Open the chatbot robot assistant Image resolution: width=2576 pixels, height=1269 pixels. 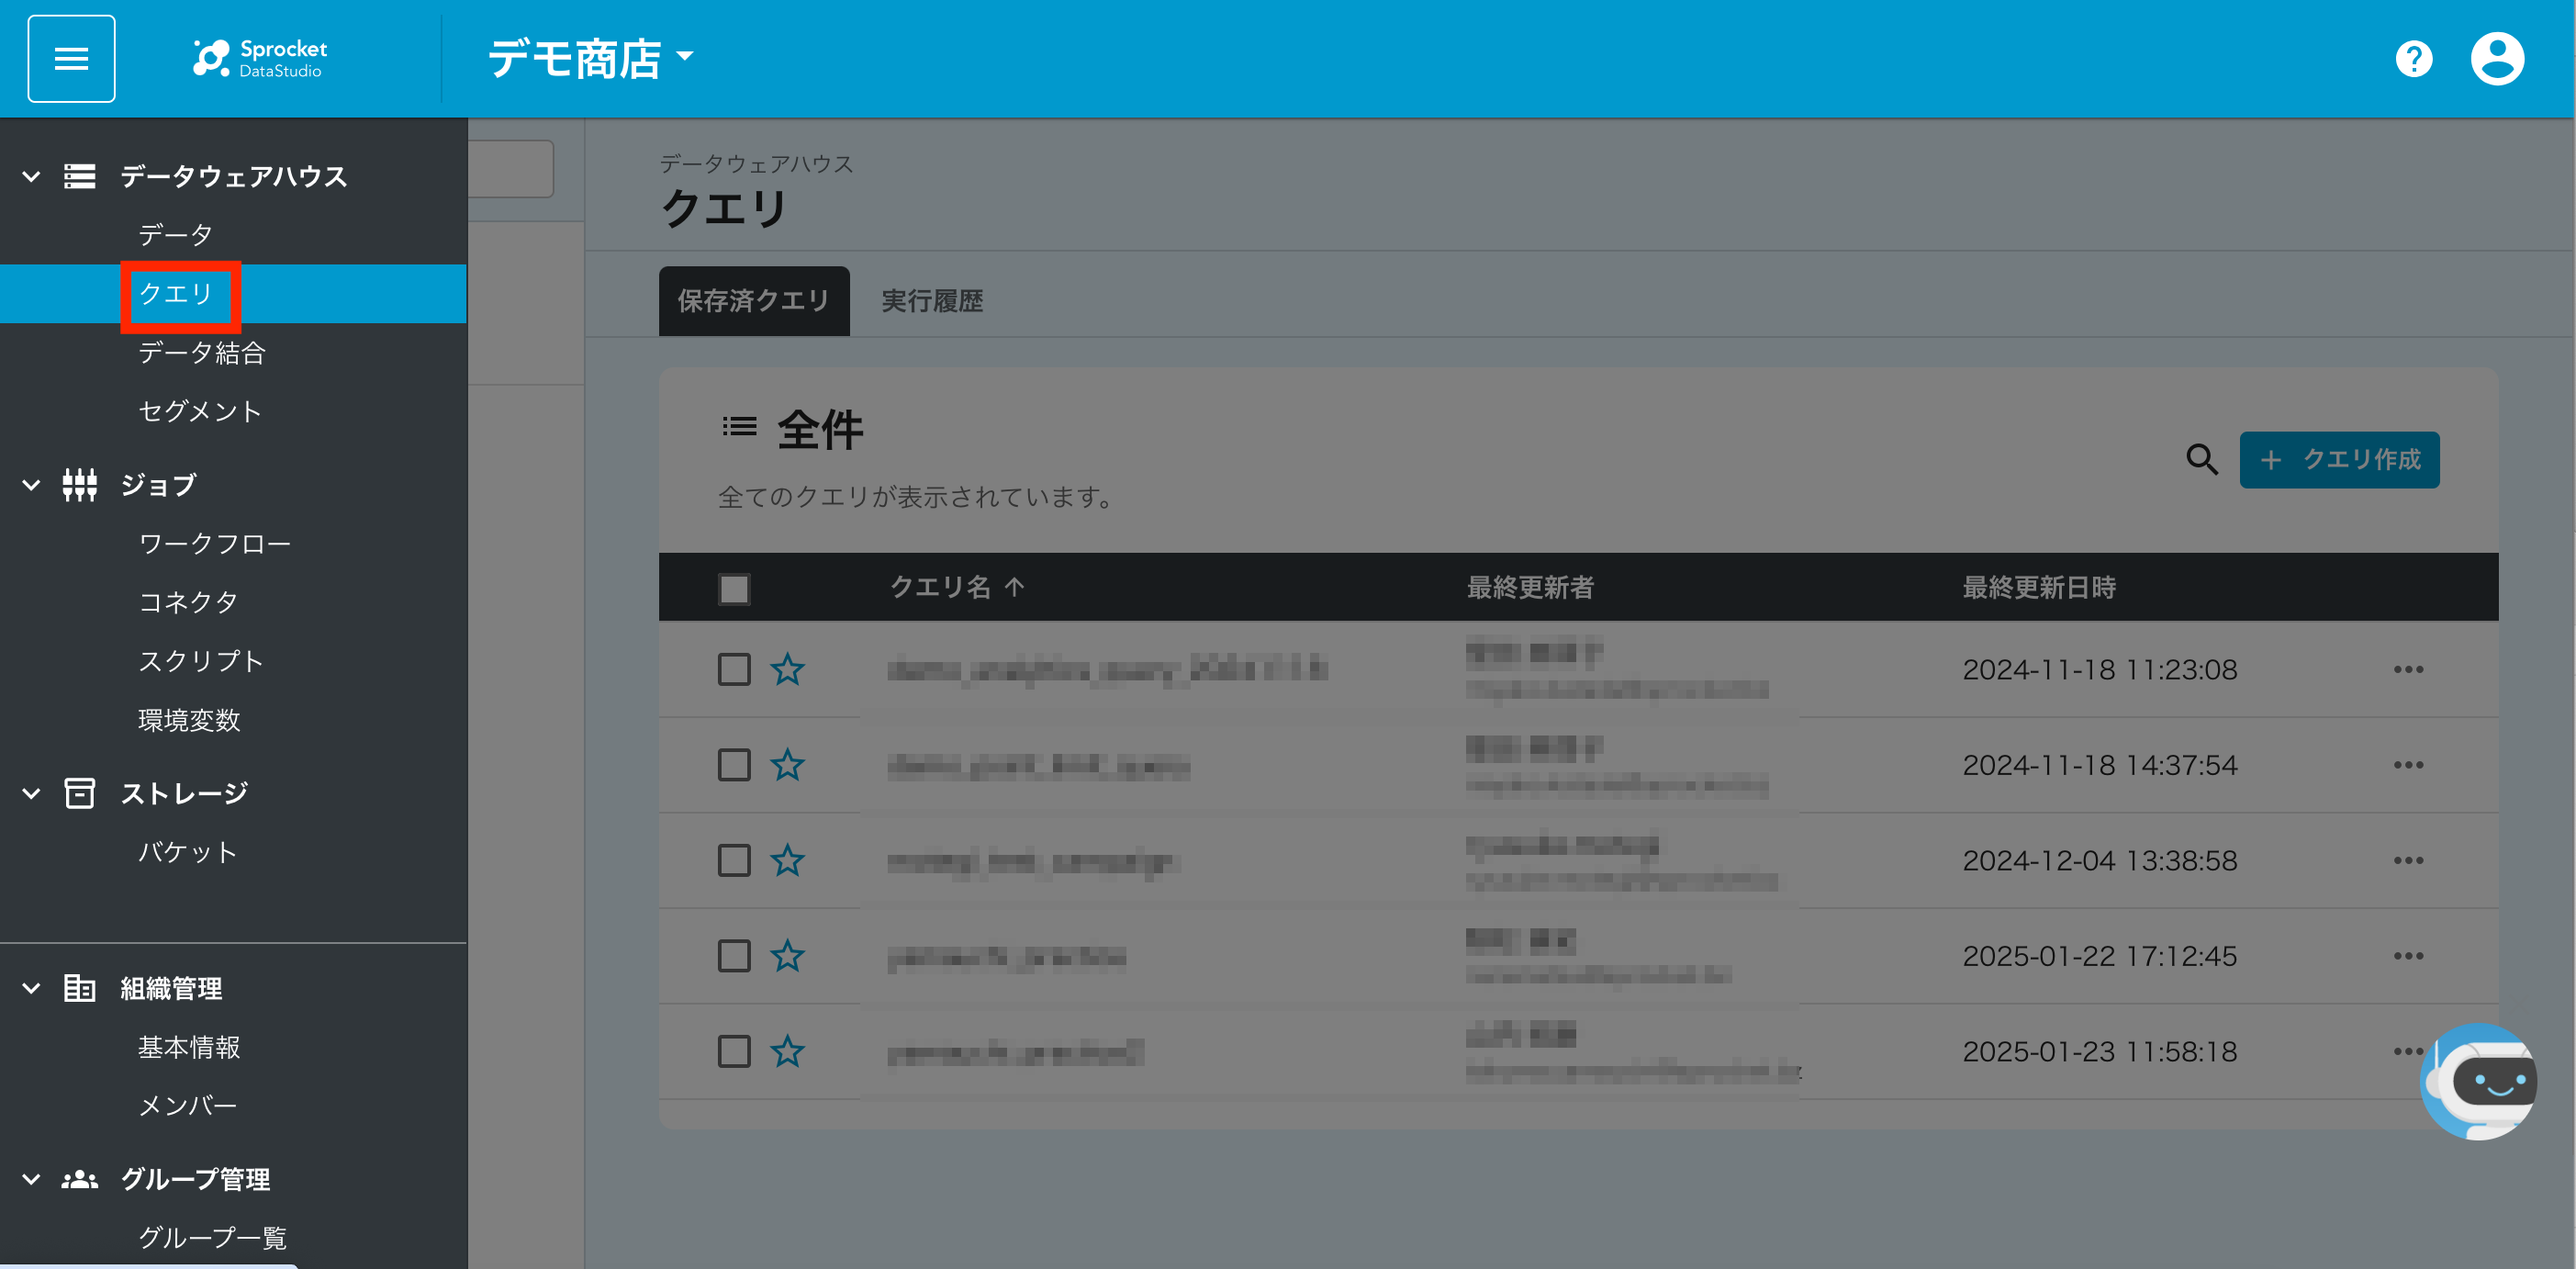click(x=2479, y=1081)
